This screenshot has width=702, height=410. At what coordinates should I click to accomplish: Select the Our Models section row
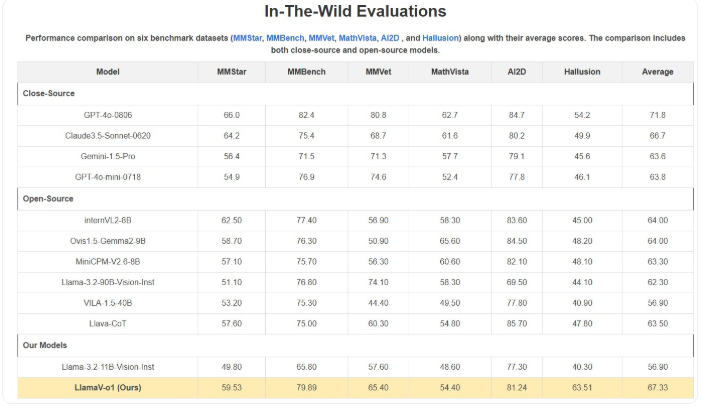click(x=355, y=346)
